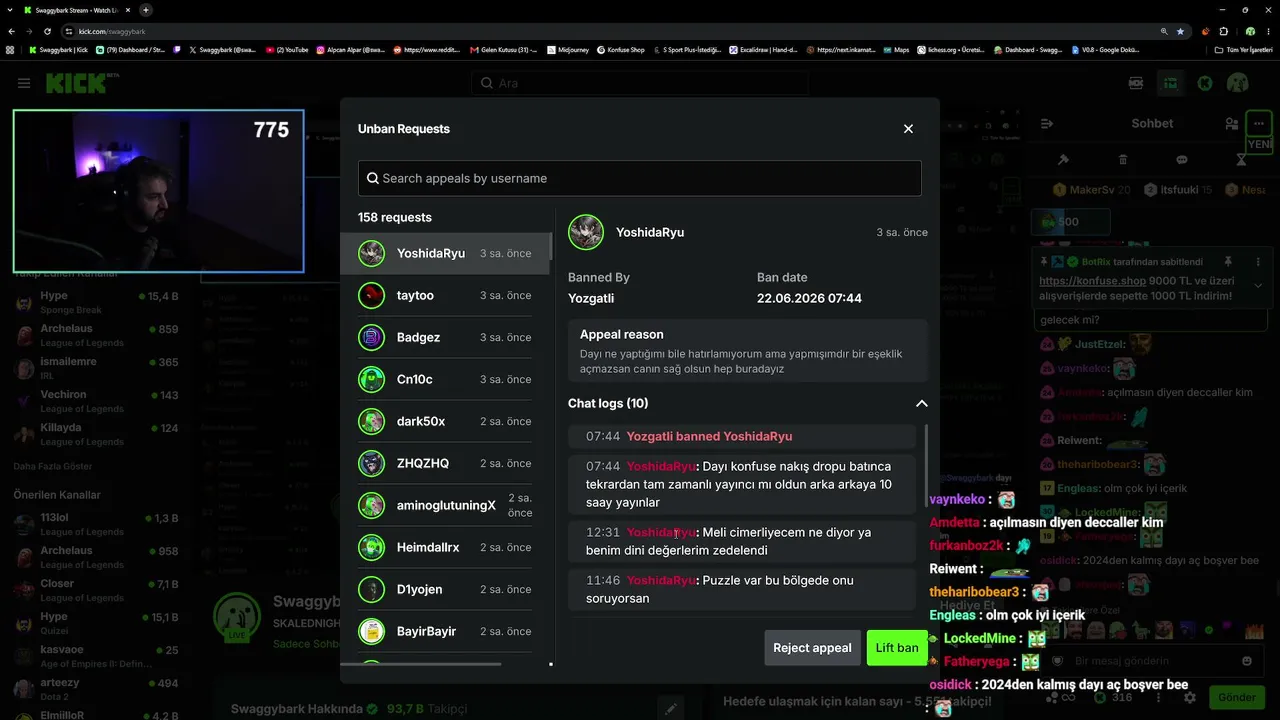Open chat user list icon next to Sohbet

1231,123
